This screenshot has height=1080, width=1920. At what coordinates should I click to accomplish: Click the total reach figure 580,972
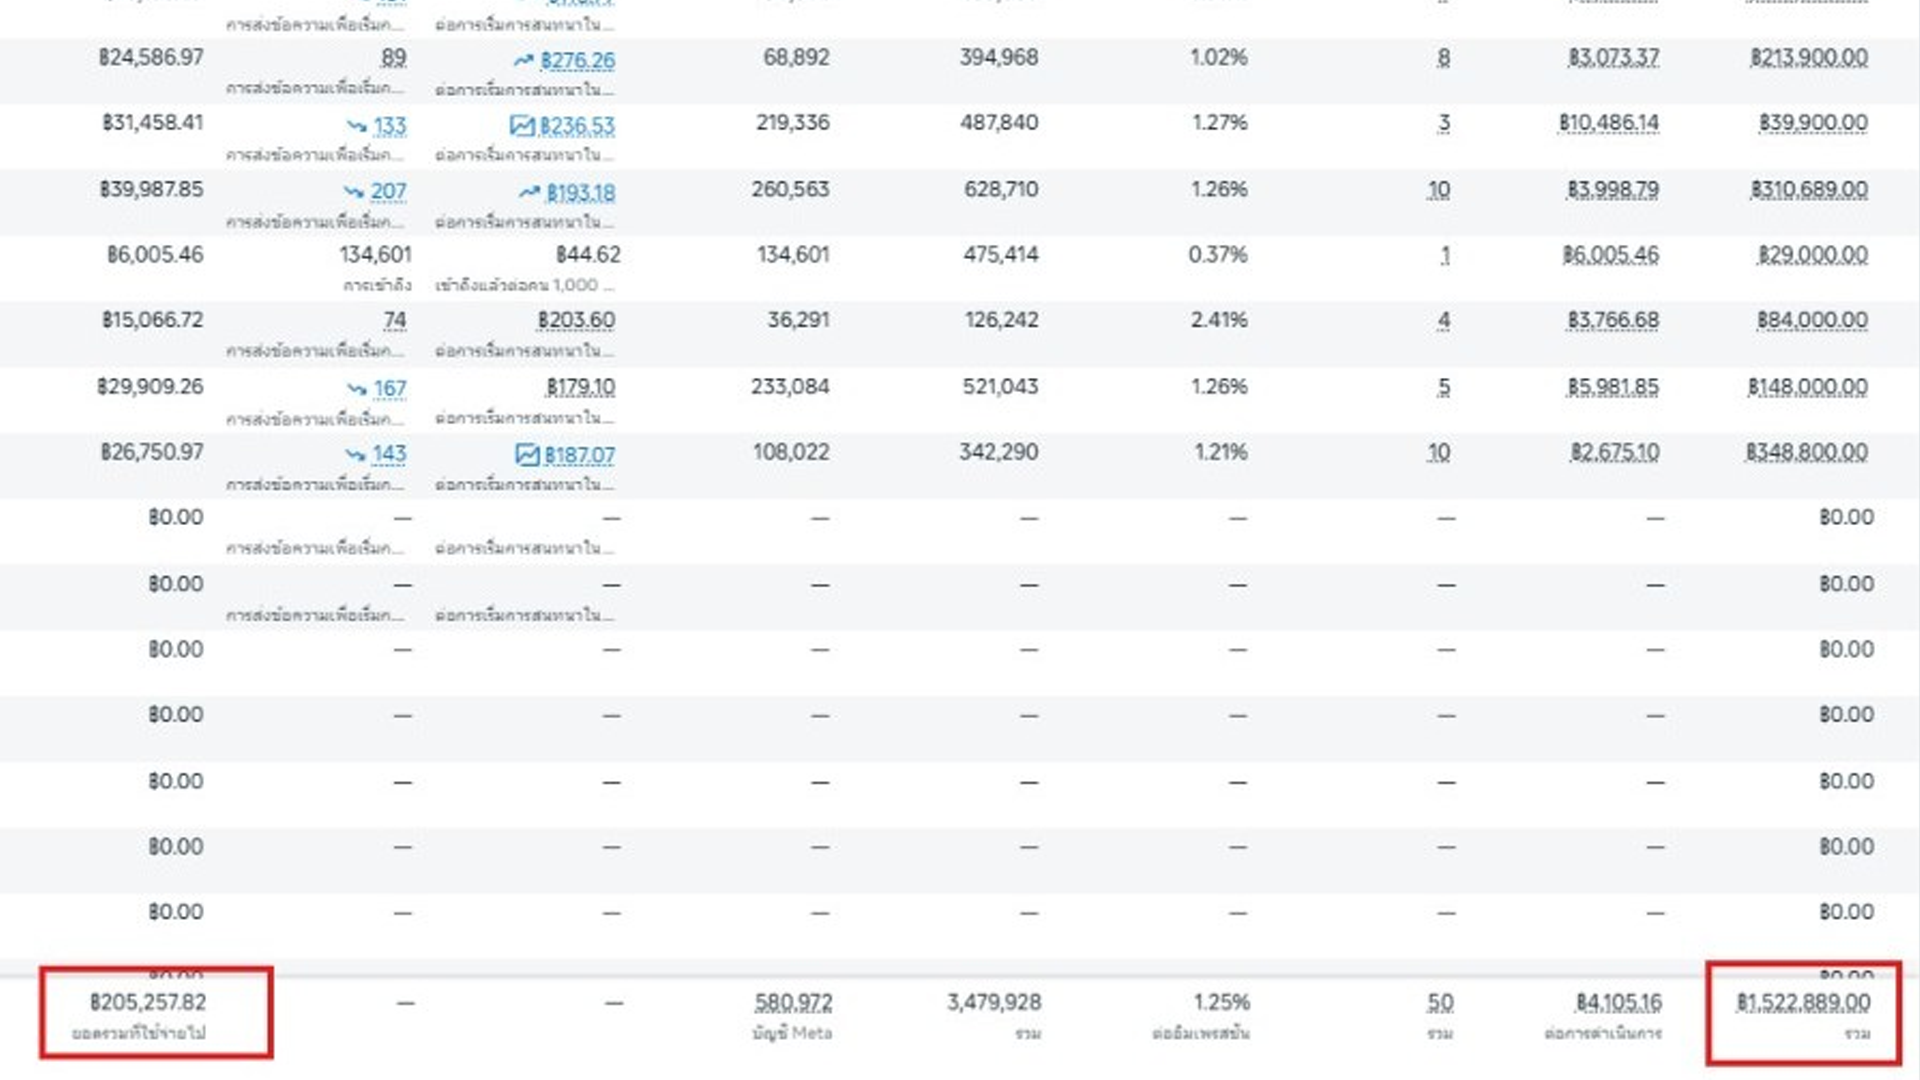[x=793, y=1002]
